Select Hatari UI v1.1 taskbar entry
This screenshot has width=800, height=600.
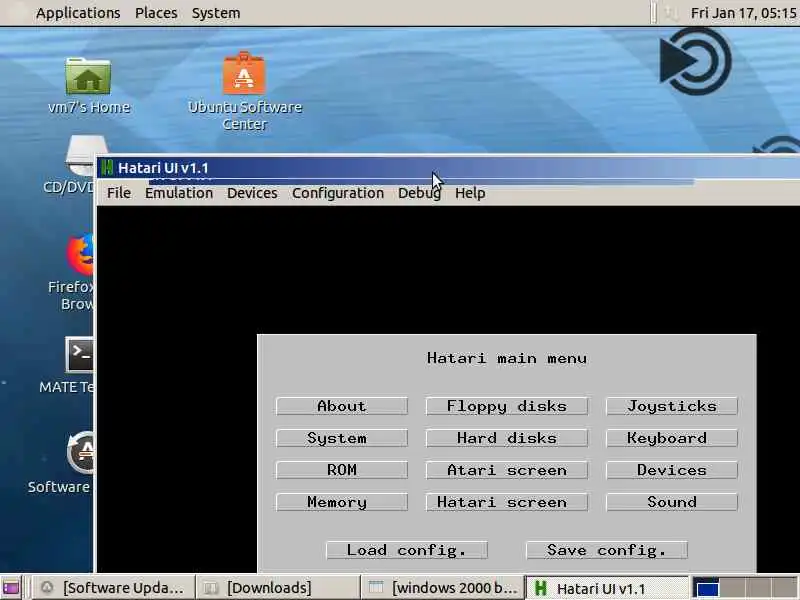[x=607, y=588]
